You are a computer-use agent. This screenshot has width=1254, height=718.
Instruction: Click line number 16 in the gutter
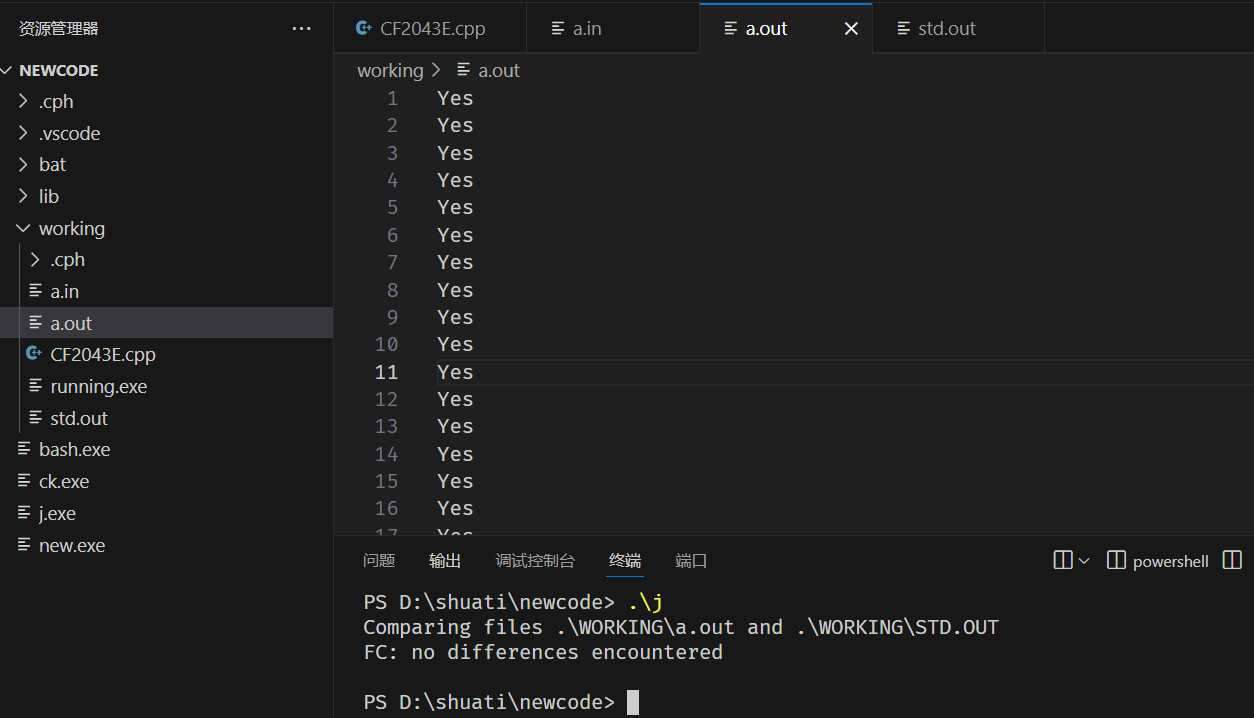coord(386,508)
